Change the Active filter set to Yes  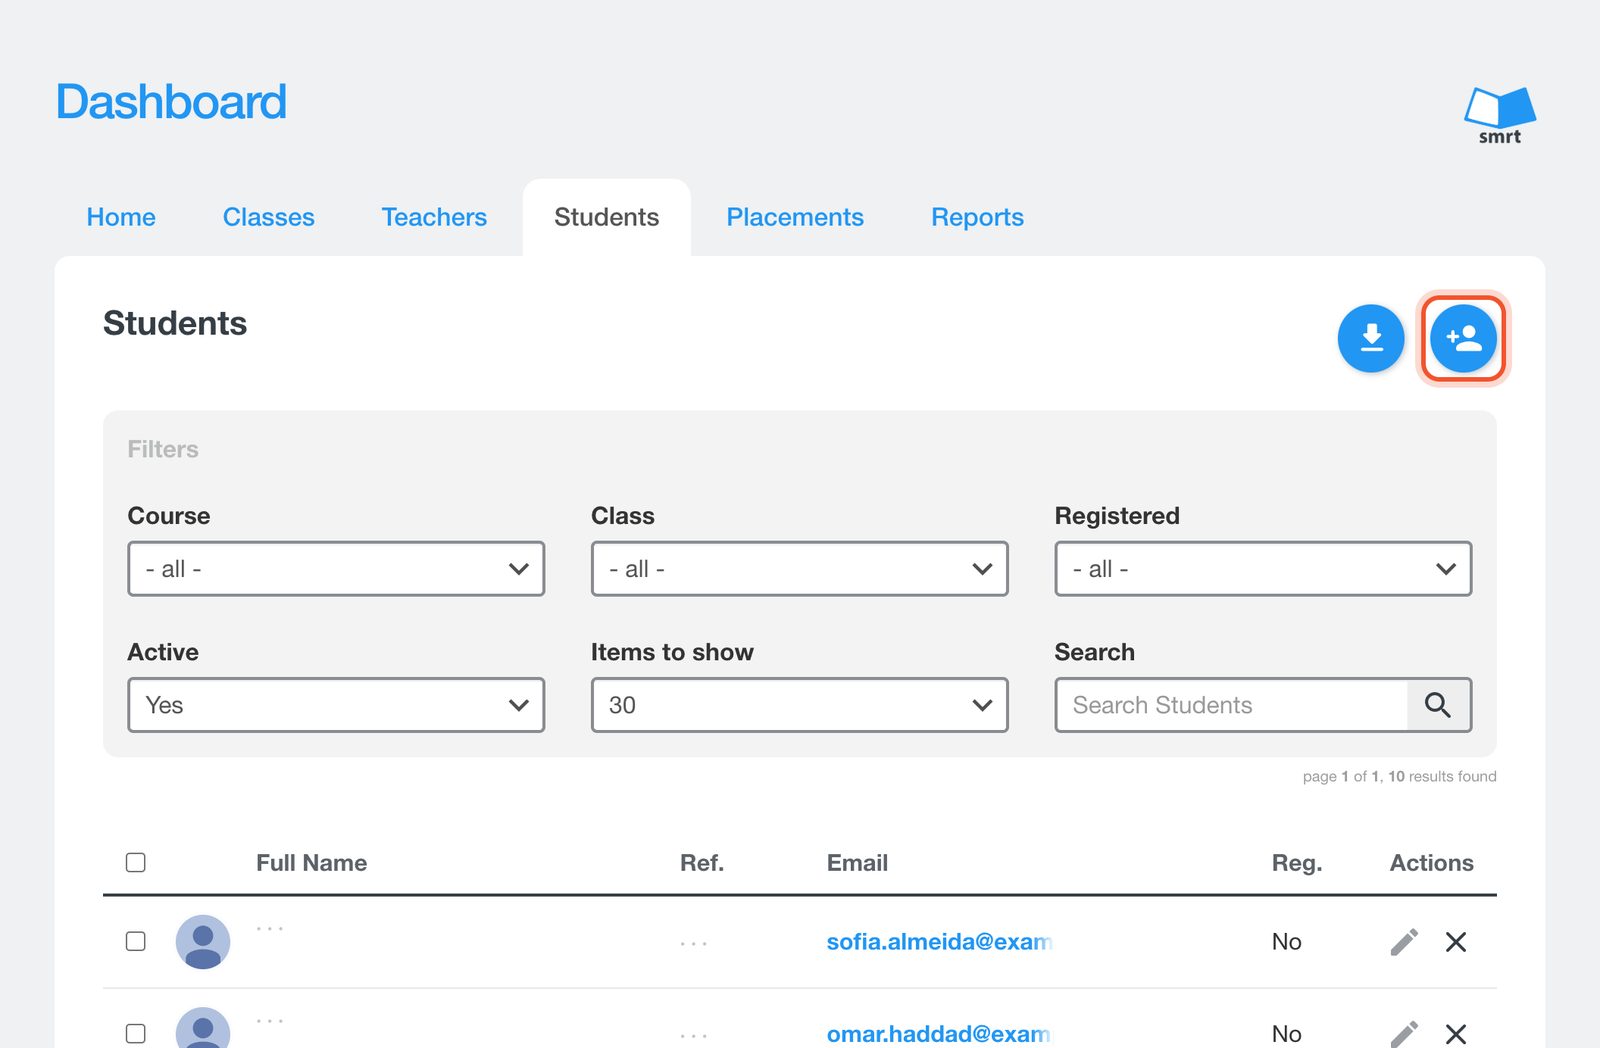coord(336,705)
